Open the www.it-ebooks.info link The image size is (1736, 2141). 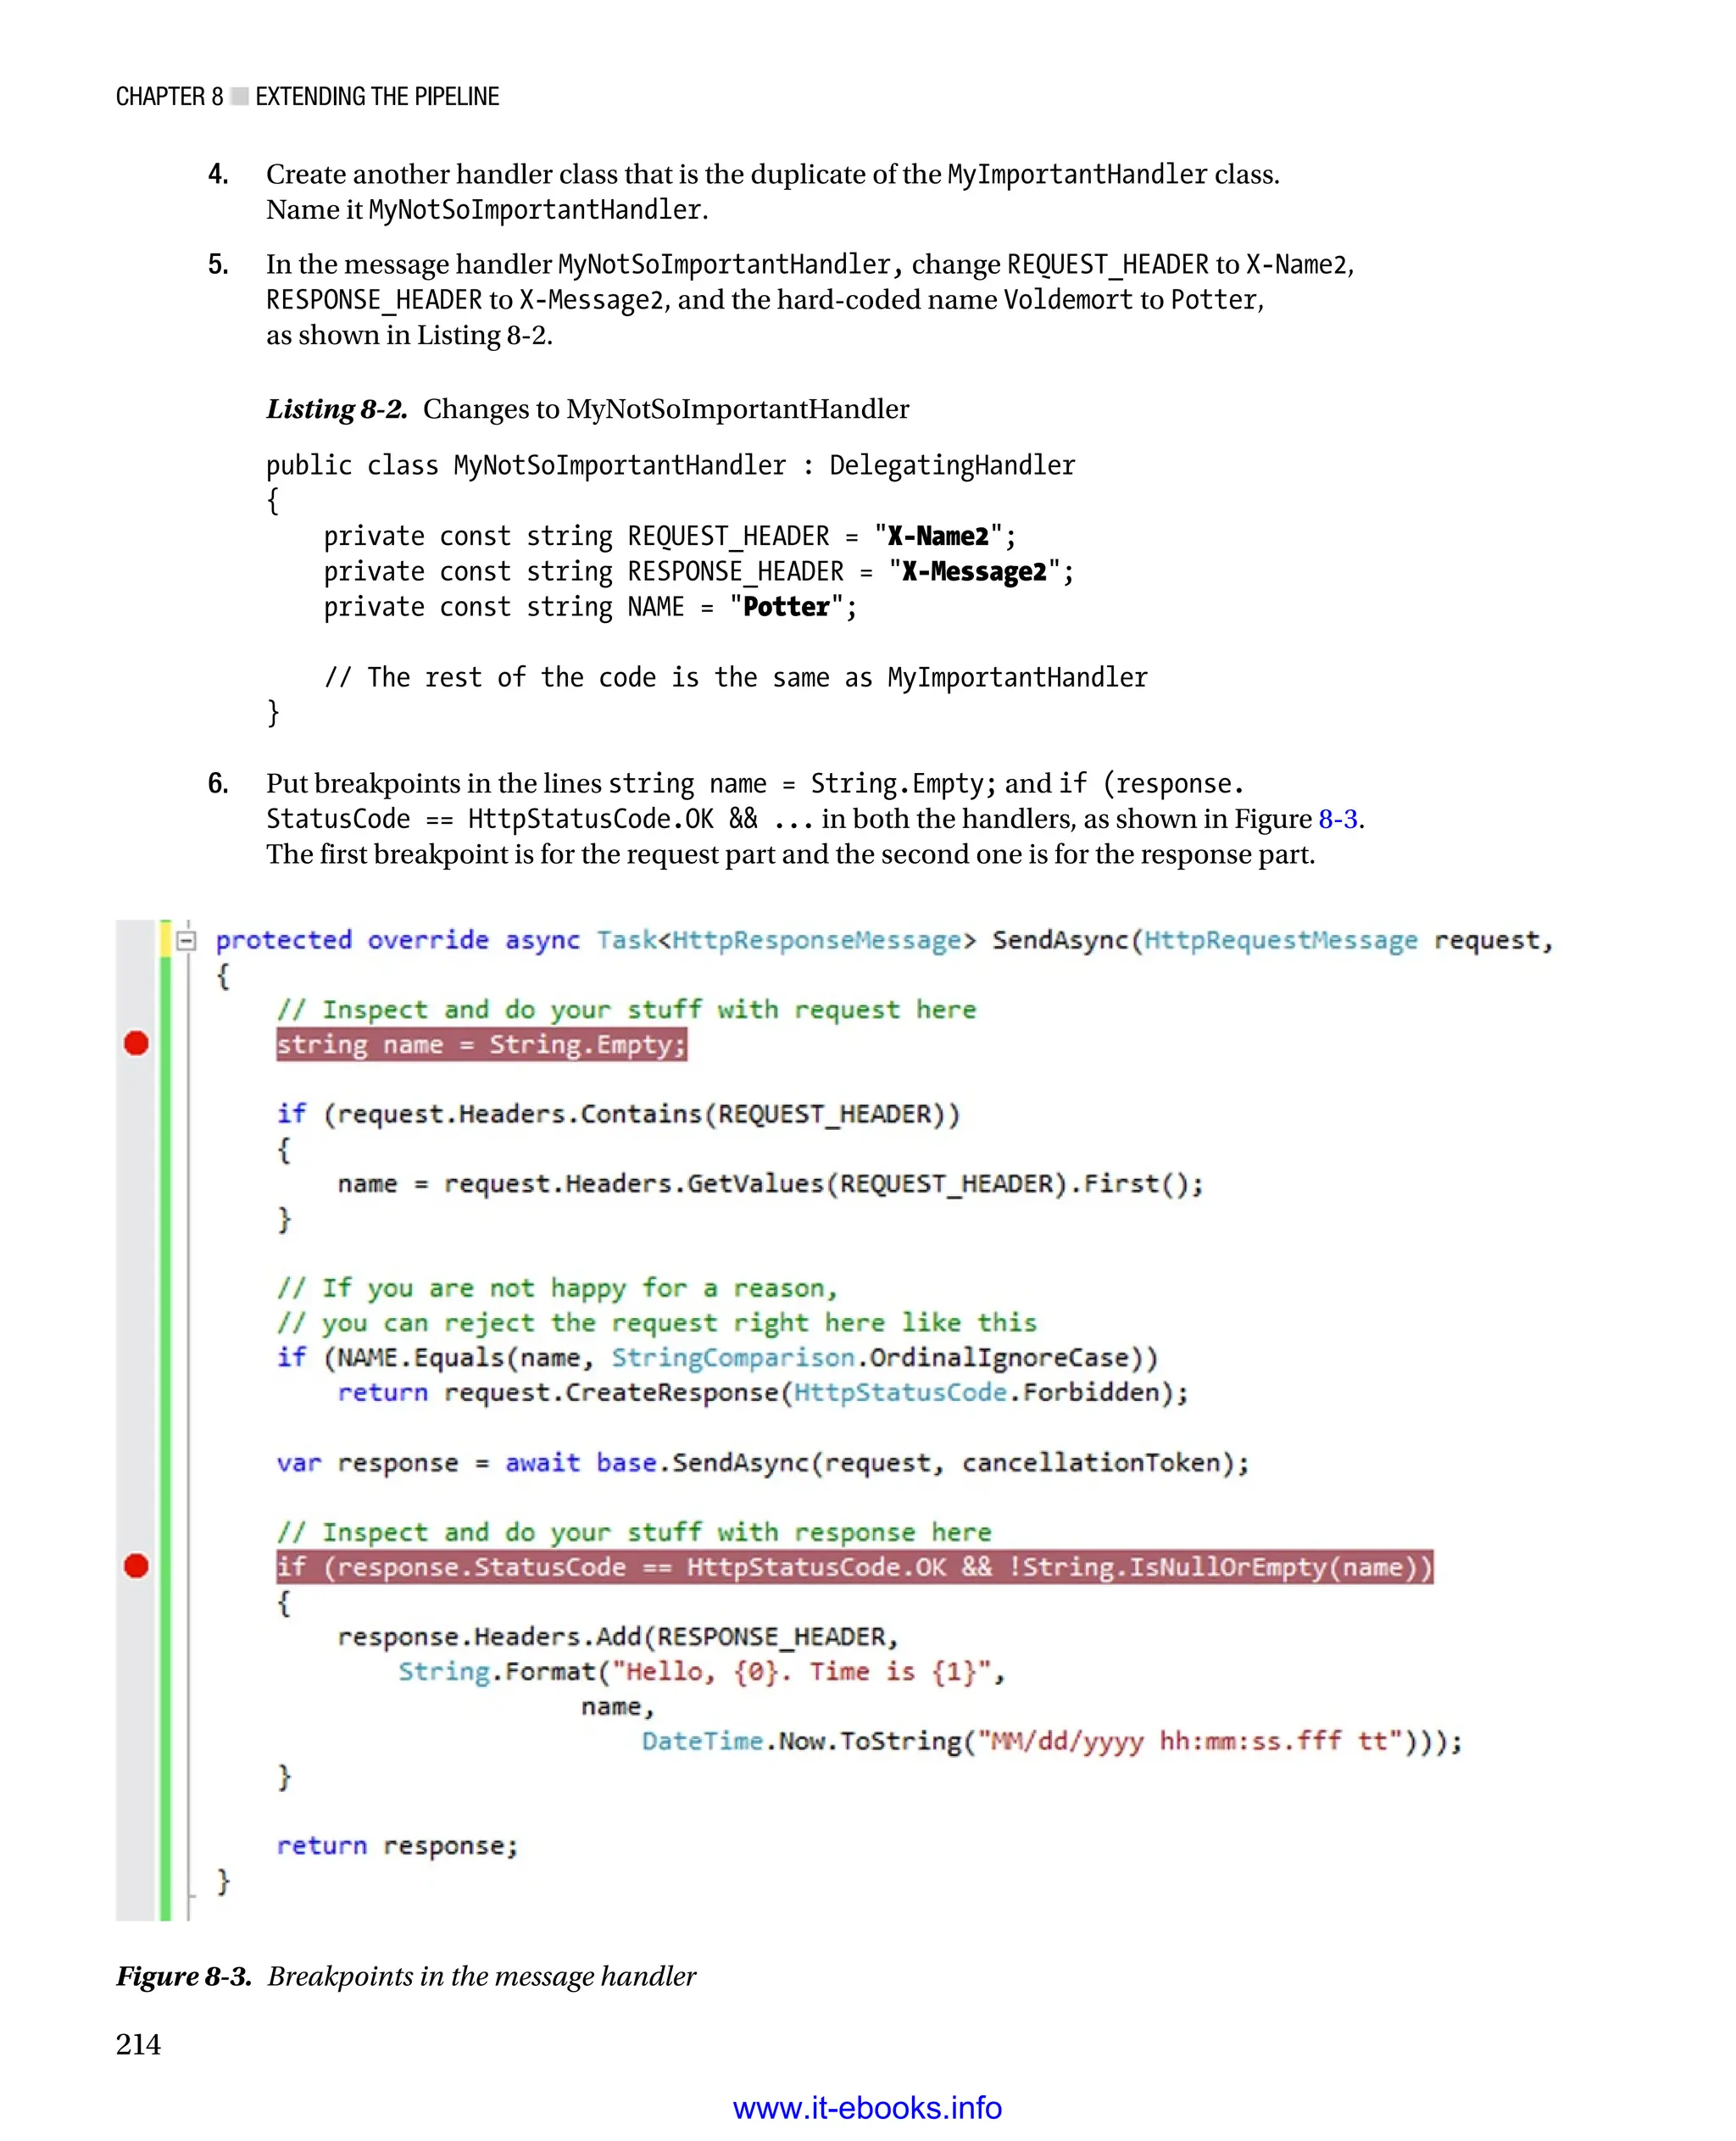point(867,2107)
